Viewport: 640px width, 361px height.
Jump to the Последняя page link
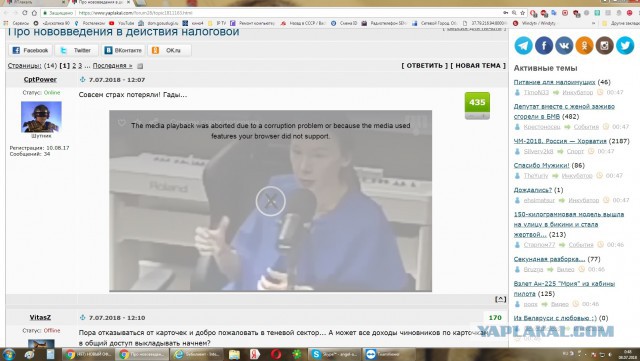click(112, 65)
